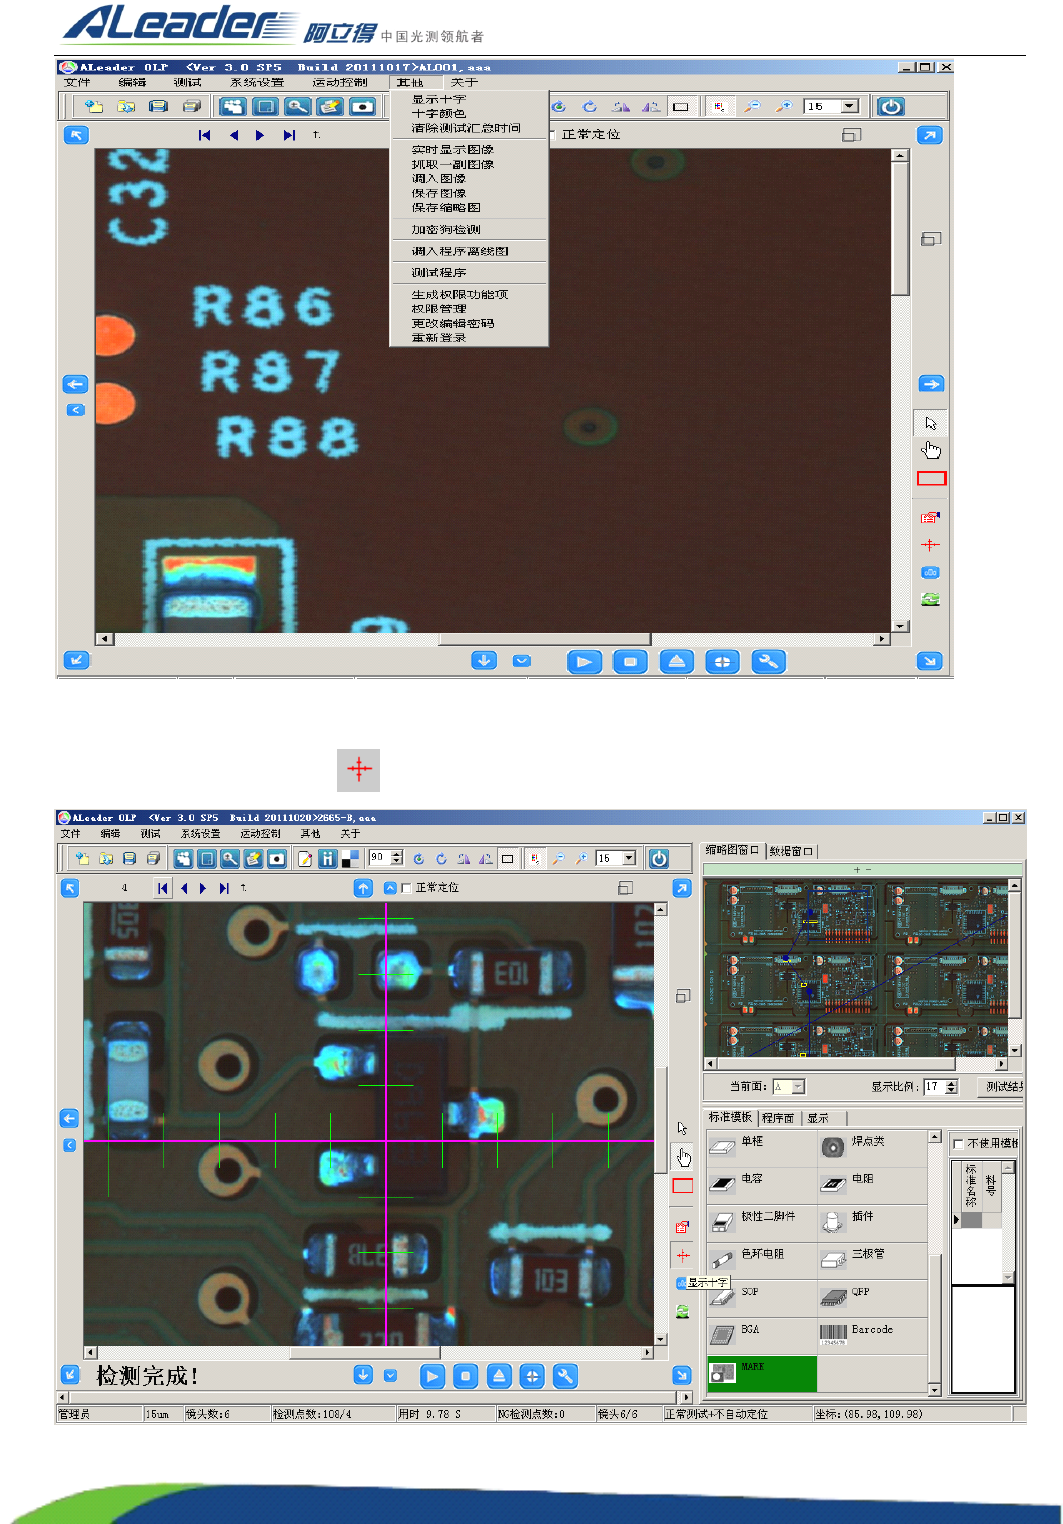Click play button below 2665-B image

(432, 1376)
